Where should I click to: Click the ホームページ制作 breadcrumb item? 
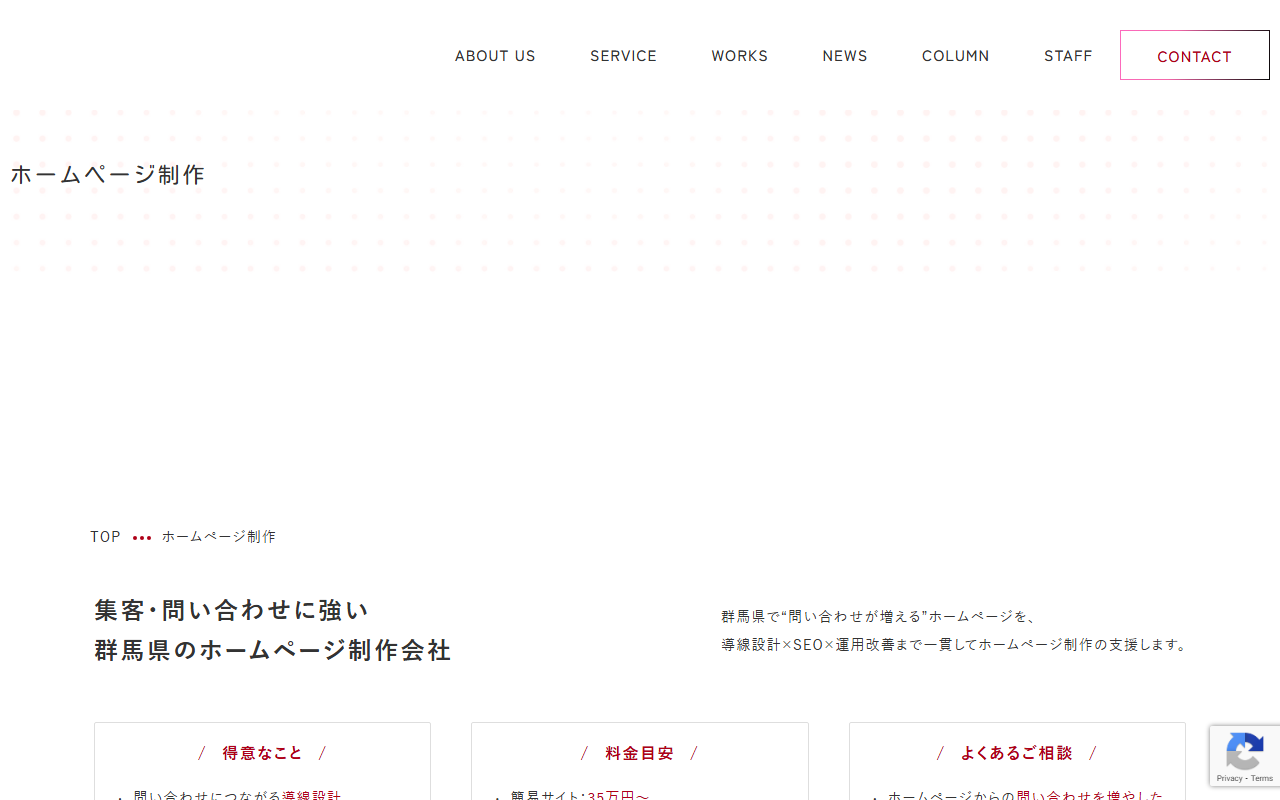tap(219, 537)
